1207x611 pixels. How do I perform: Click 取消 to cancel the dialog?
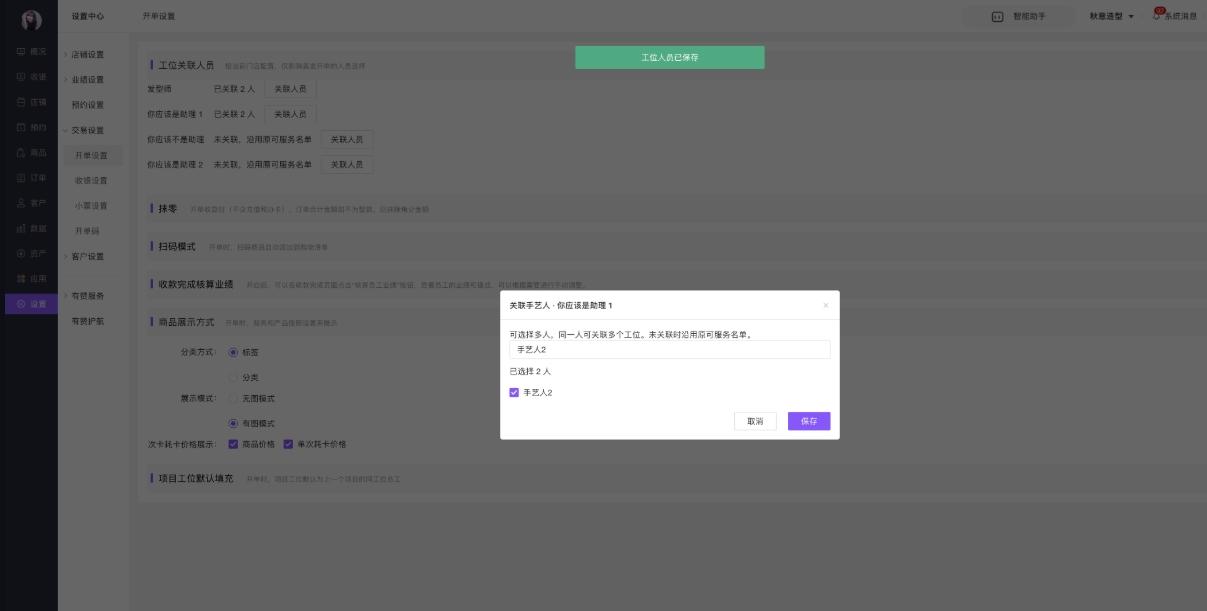pos(755,422)
